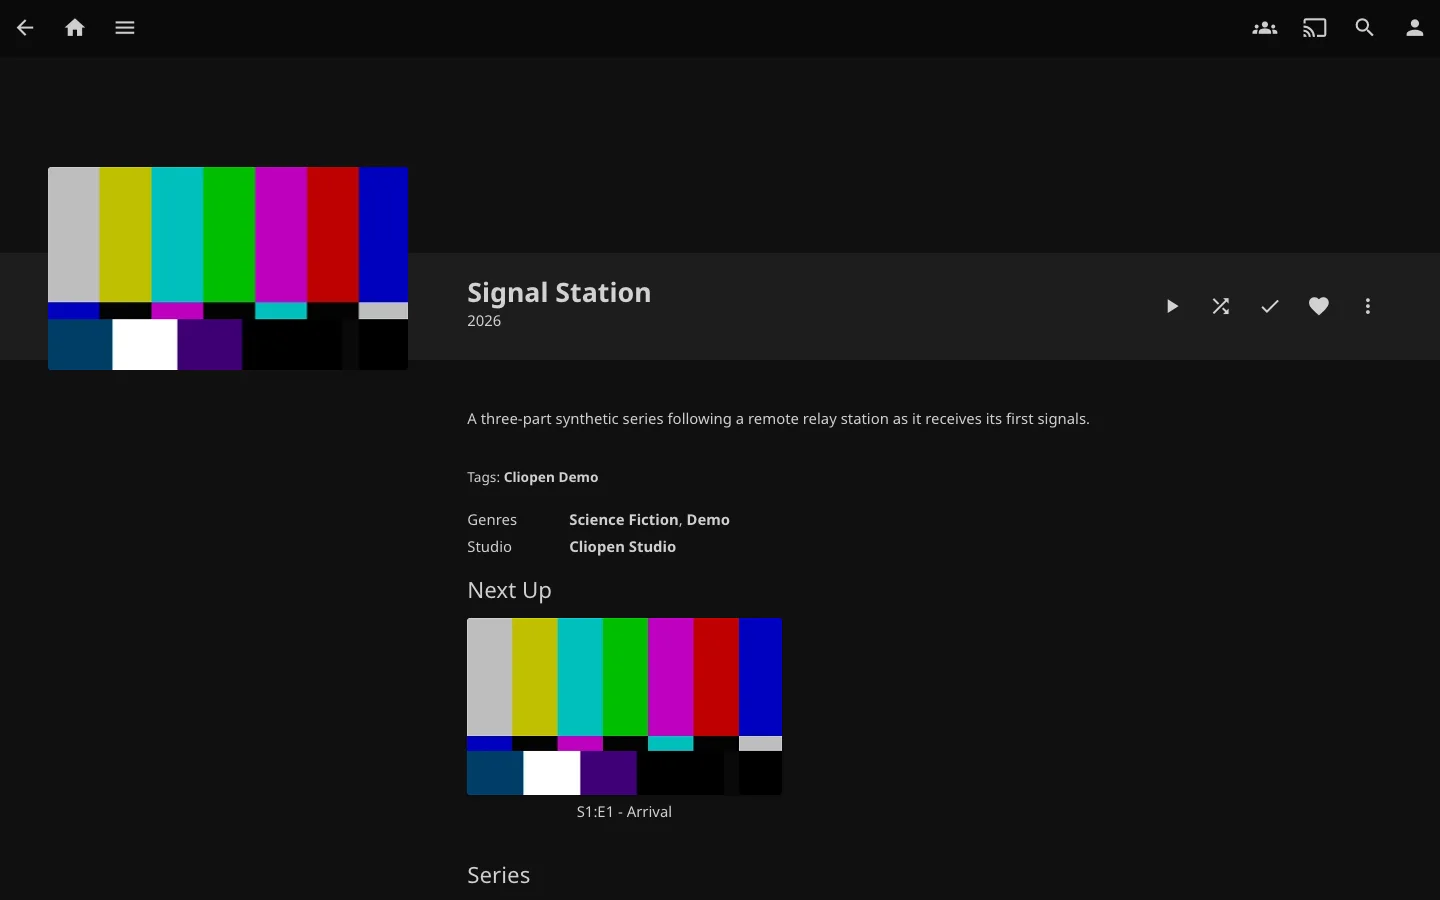
Task: Click the year 2026 text
Action: [x=484, y=321]
